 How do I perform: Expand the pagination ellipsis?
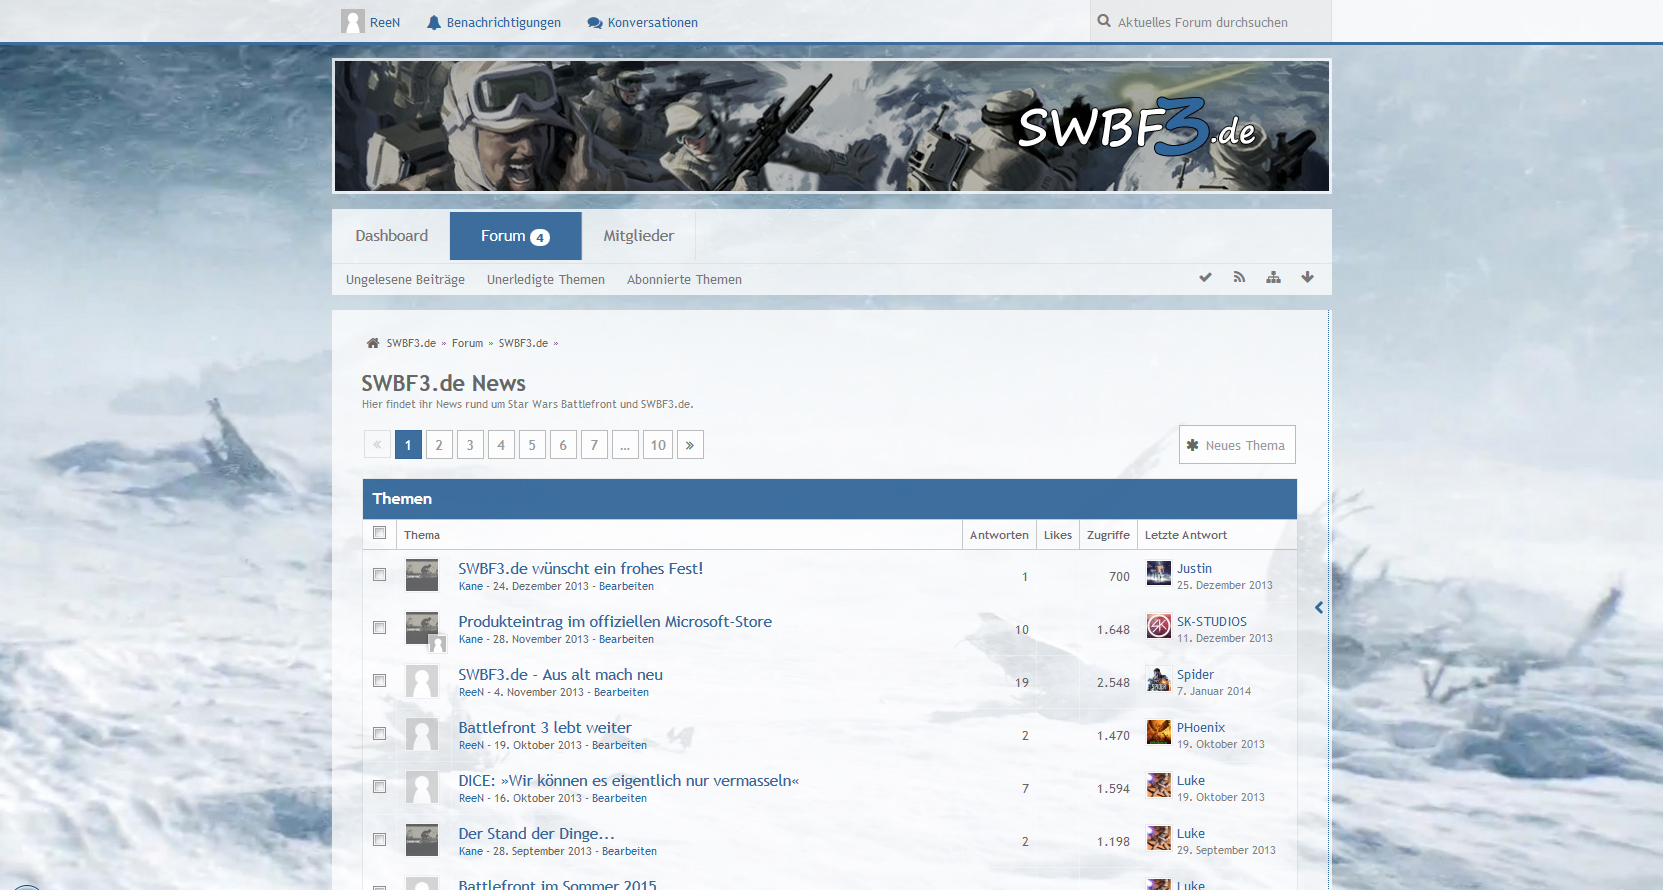625,445
